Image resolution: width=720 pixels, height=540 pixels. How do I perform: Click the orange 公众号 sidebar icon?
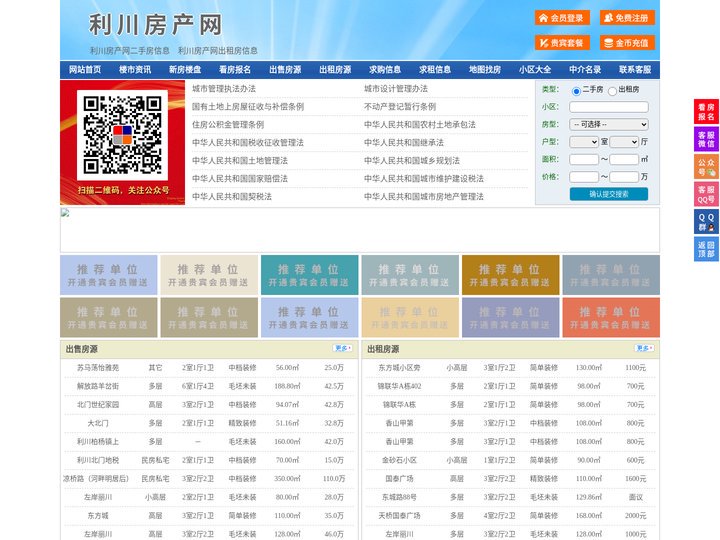coord(706,167)
